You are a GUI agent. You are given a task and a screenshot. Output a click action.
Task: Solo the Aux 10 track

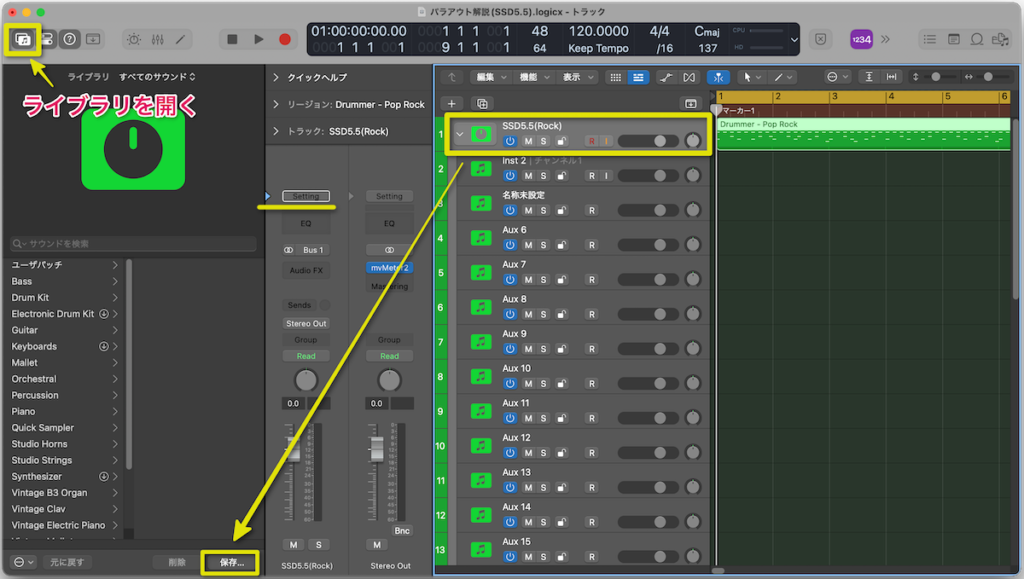click(x=543, y=384)
